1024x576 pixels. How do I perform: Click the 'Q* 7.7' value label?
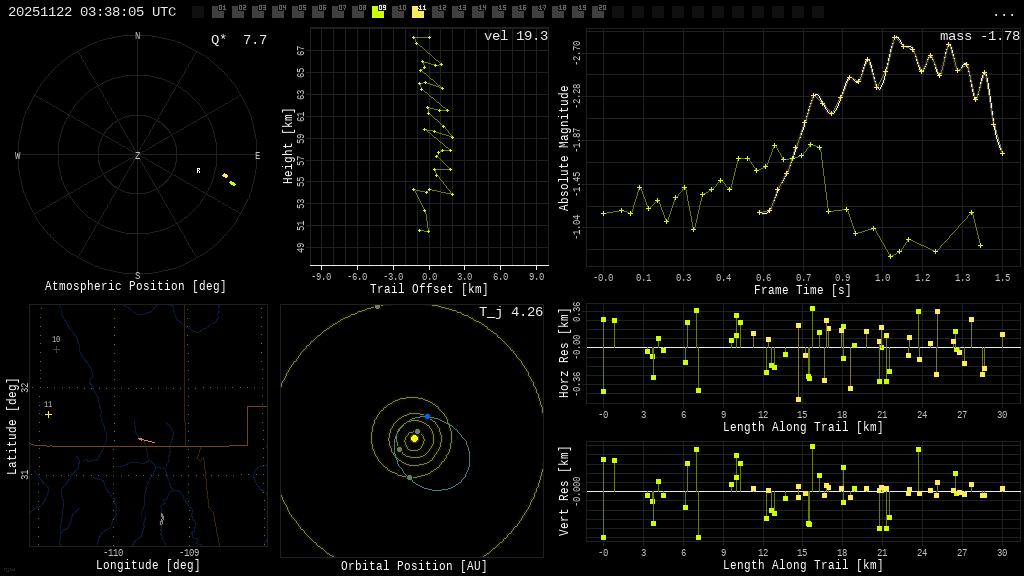(238, 40)
